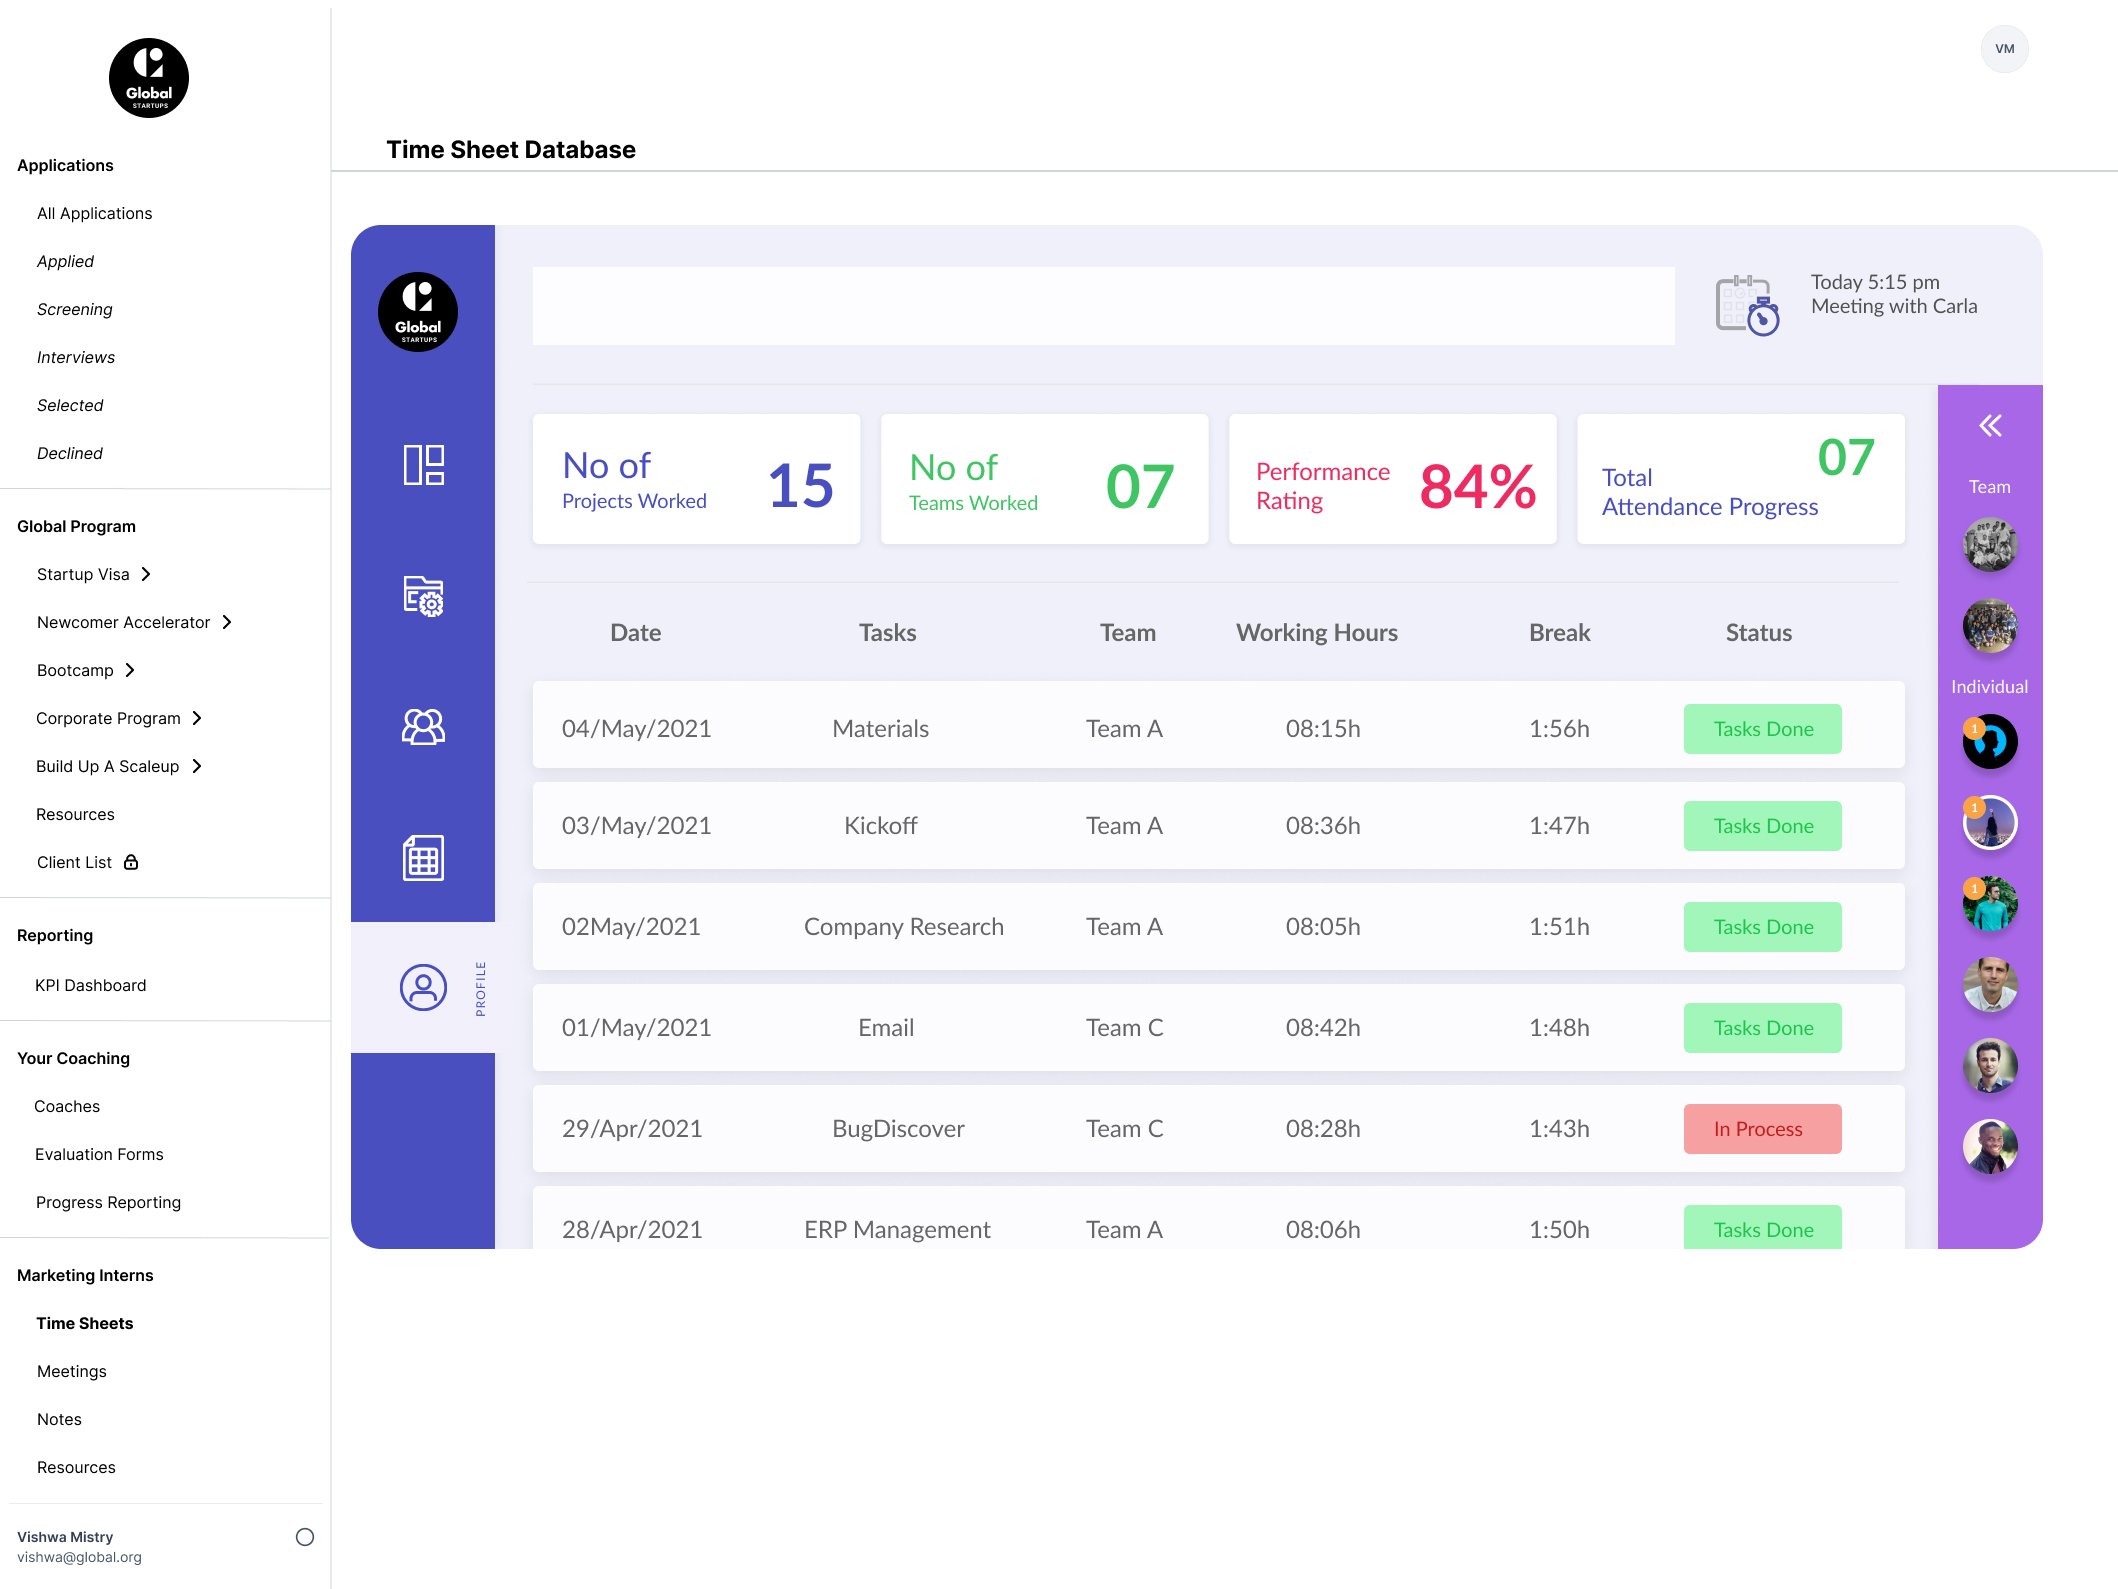Expand the Corporate Program chevron
This screenshot has width=2118, height=1589.
(197, 718)
